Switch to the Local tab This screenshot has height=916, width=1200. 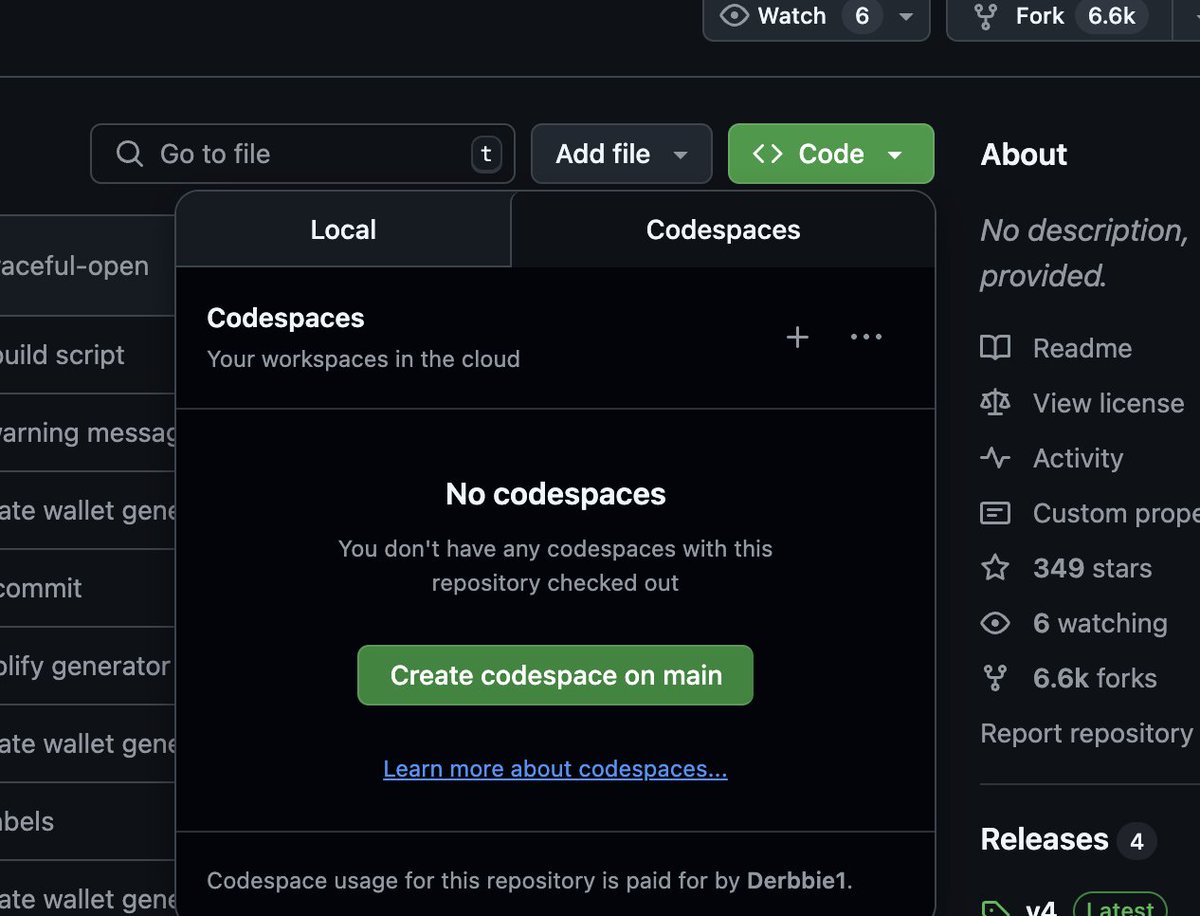(x=343, y=229)
